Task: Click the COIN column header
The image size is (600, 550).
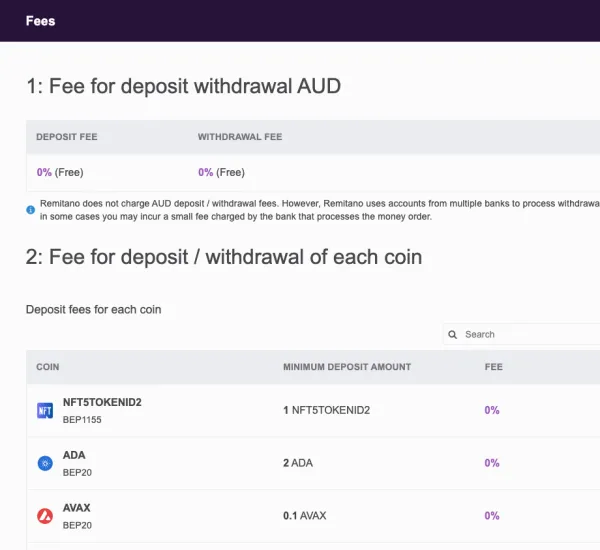Action: 48,367
